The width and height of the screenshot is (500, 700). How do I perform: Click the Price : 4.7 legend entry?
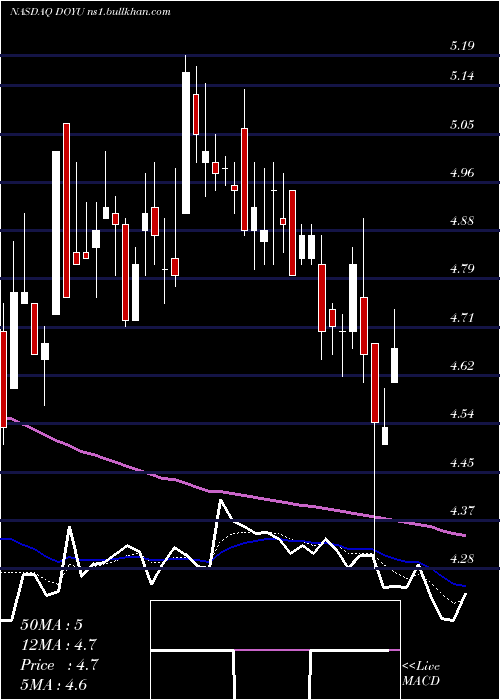[58, 665]
